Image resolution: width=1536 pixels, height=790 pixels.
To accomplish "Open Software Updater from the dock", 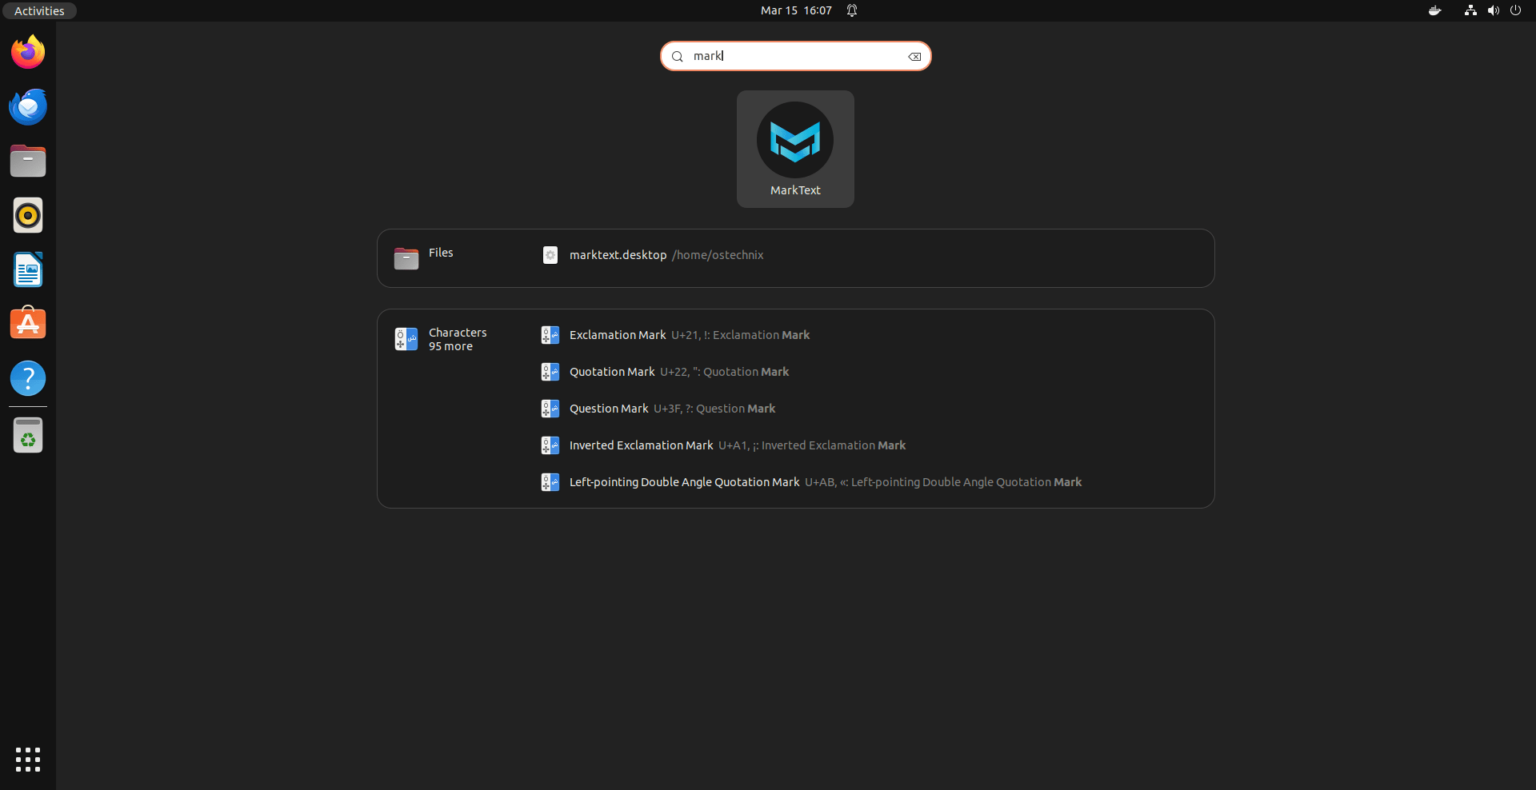I will [x=27, y=434].
